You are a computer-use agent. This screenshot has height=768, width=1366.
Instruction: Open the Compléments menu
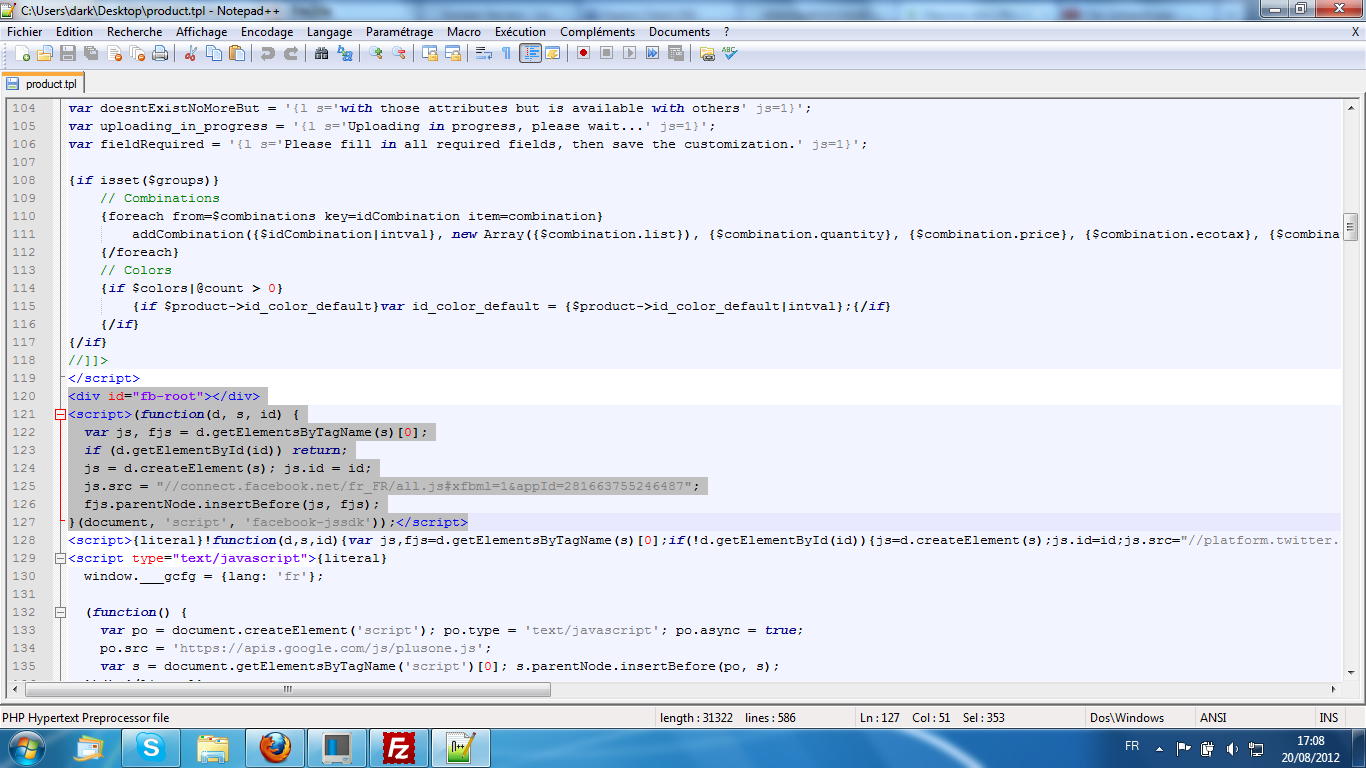(598, 32)
